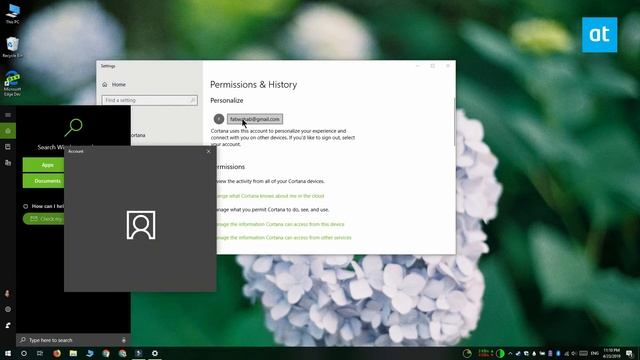
Task: Click Home in the Settings sidebar
Action: point(114,84)
